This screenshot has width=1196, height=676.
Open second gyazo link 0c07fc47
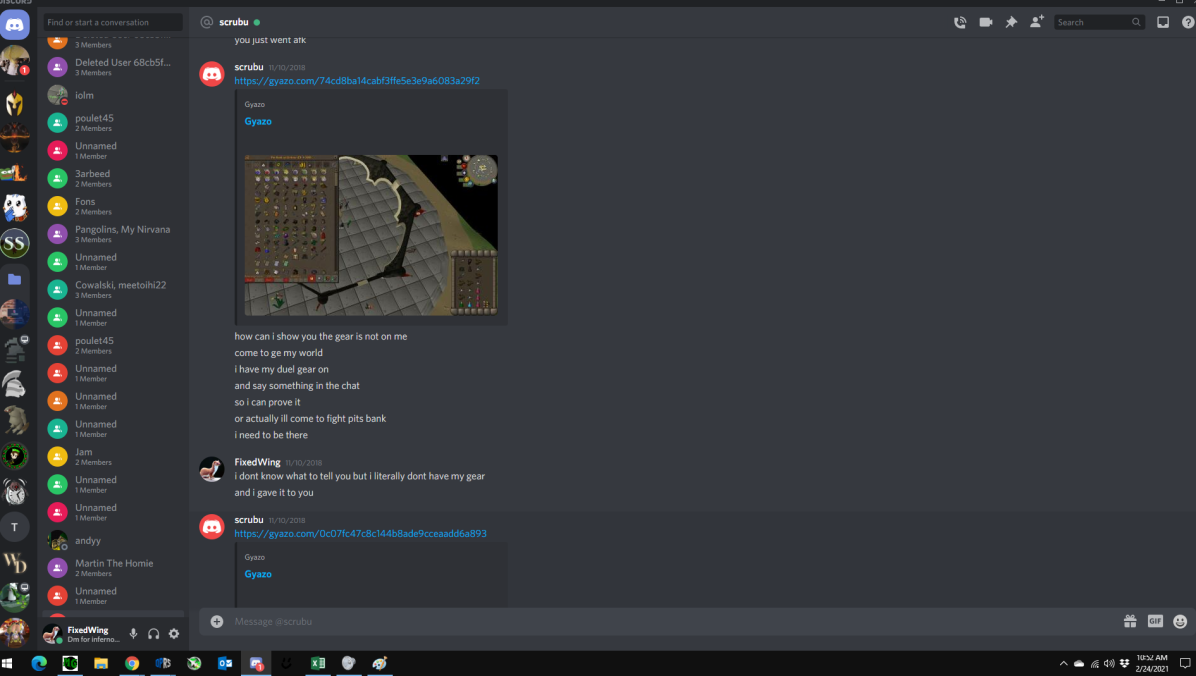click(x=360, y=534)
